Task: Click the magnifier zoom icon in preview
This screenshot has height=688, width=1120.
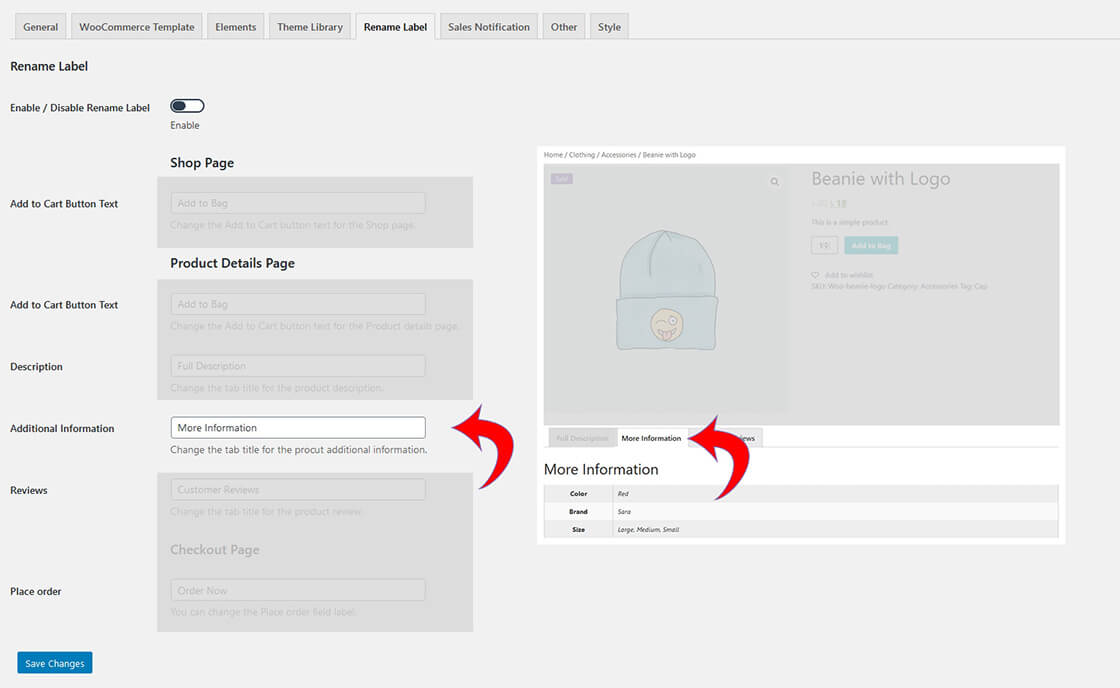Action: coord(774,181)
